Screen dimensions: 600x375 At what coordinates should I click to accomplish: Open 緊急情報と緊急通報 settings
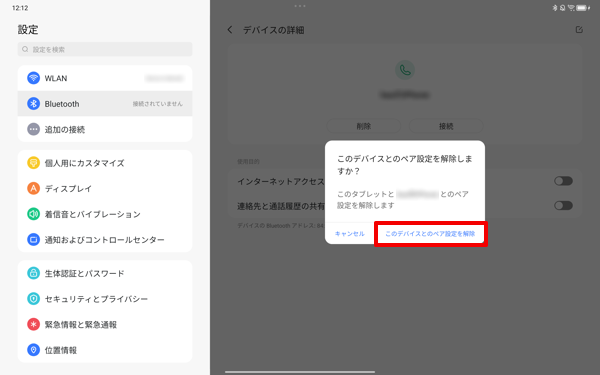[105, 324]
